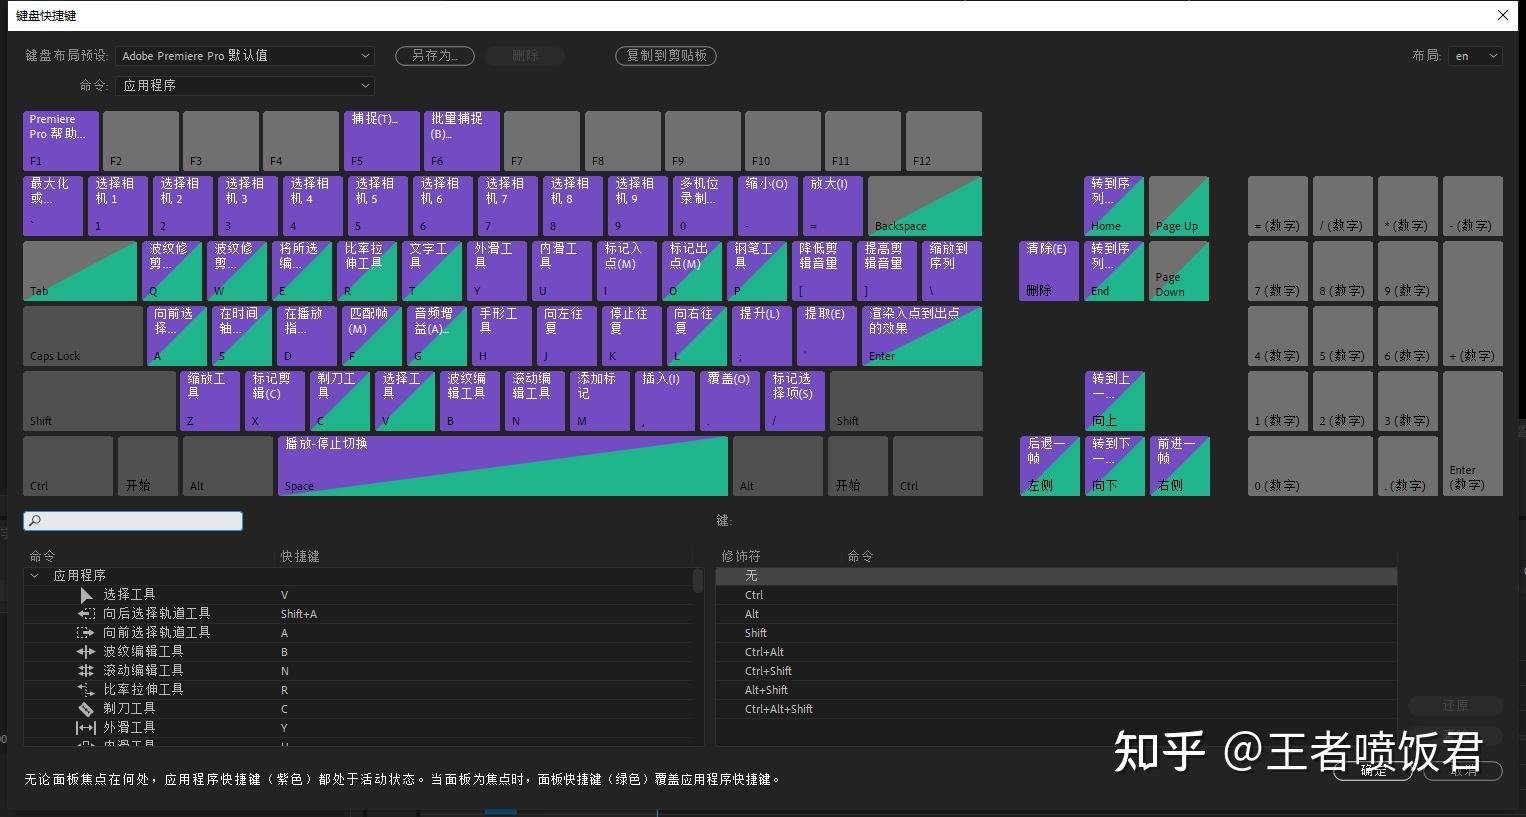Click the 复制到剪贴板 button
This screenshot has width=1526, height=817.
pos(666,56)
